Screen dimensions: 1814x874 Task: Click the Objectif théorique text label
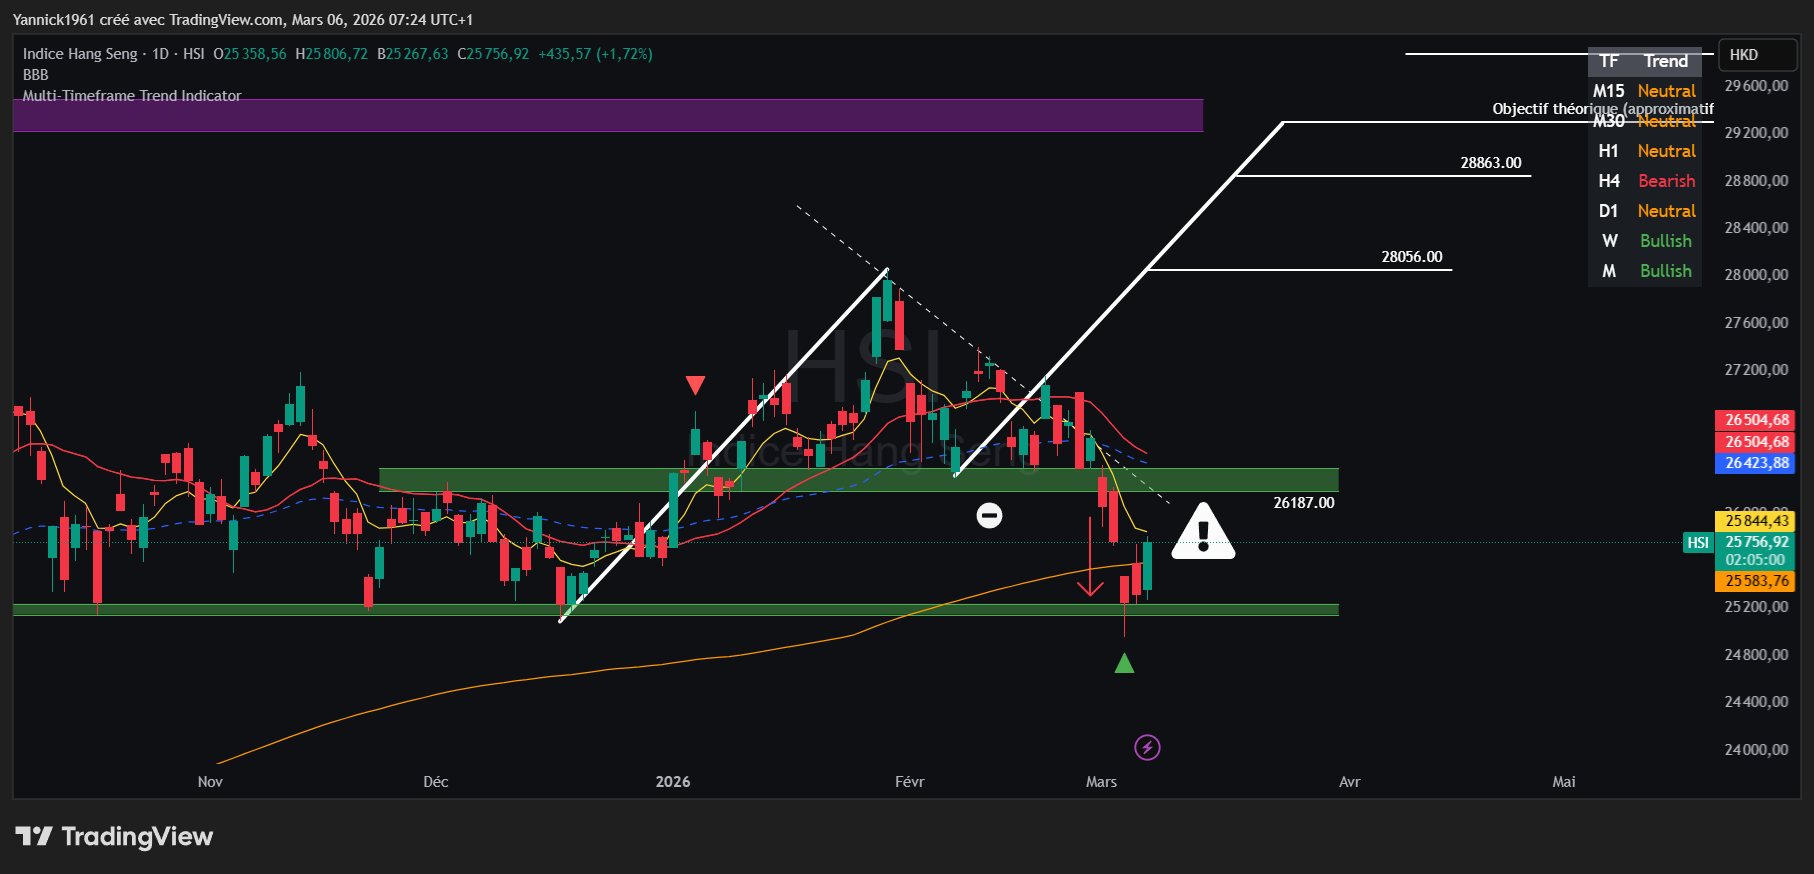pos(1602,109)
